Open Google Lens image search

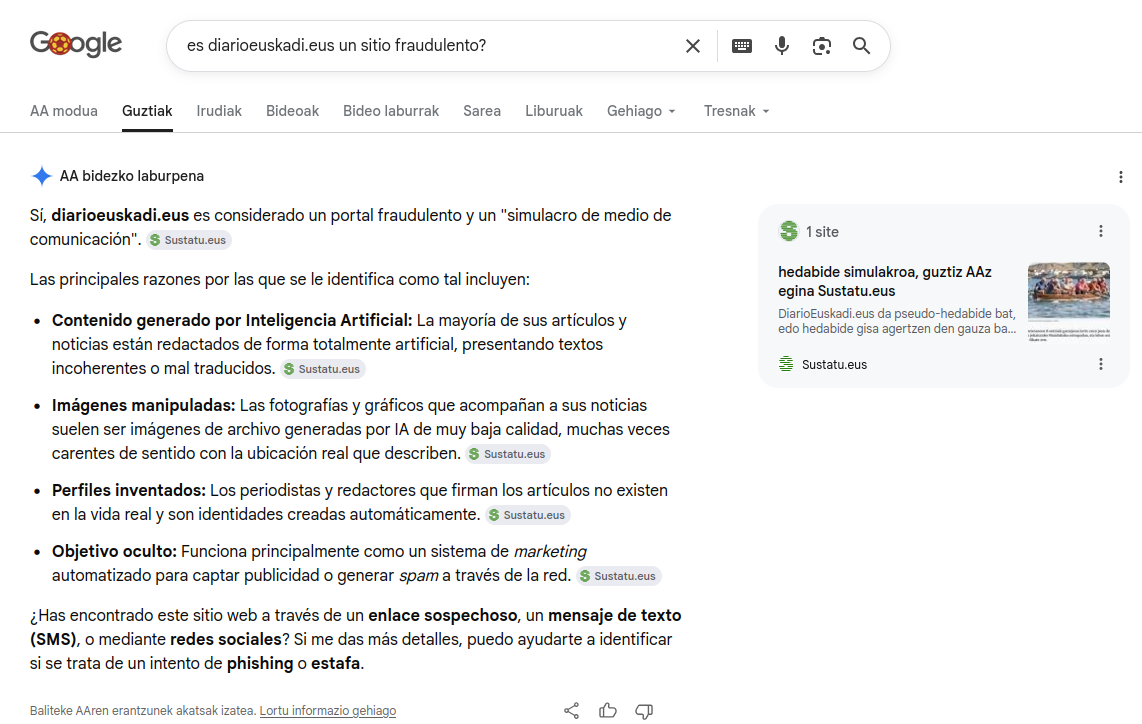click(822, 46)
